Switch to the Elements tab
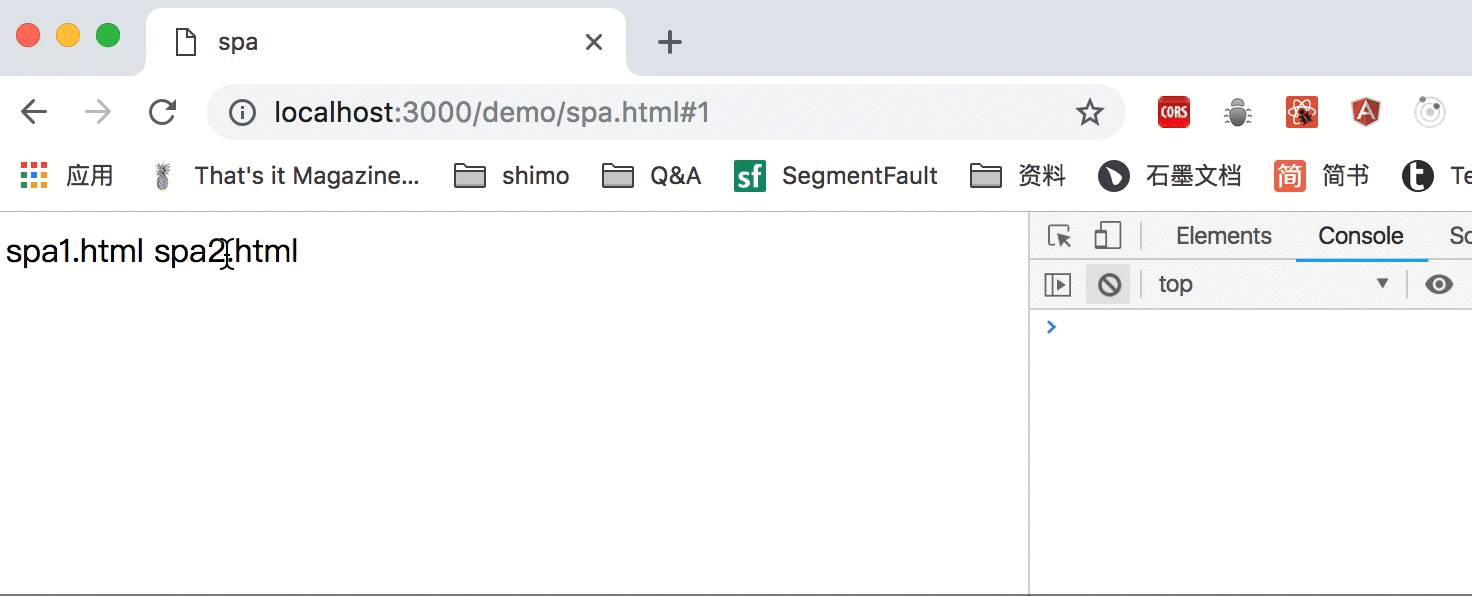The image size is (1472, 596). coord(1223,236)
